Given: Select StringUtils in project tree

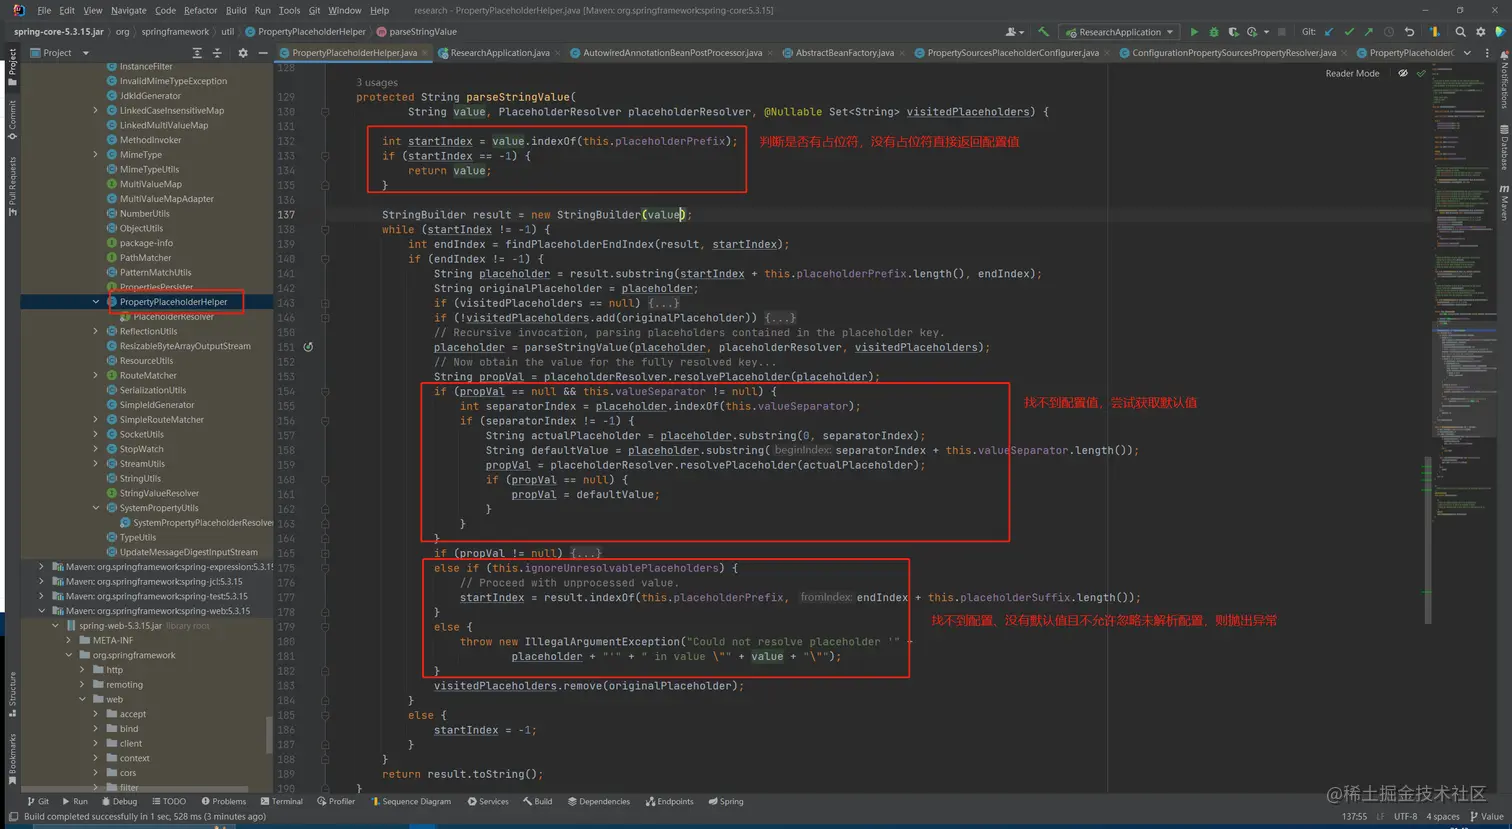Looking at the screenshot, I should point(140,479).
